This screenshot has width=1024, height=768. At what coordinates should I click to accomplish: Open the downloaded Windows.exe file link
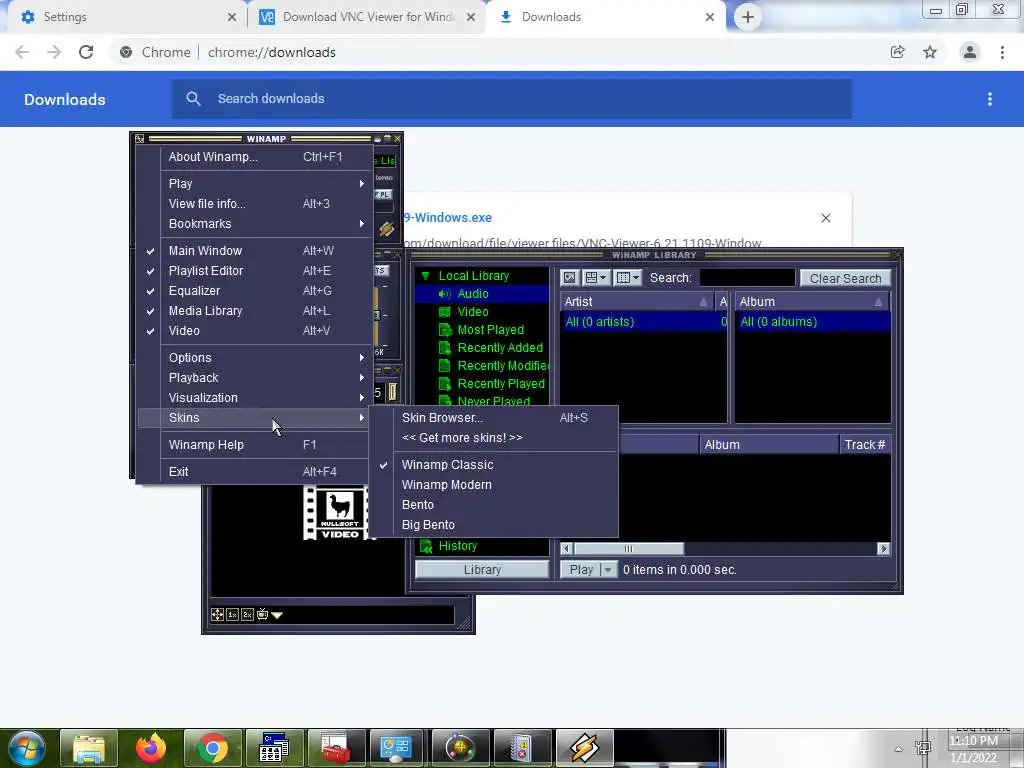click(448, 217)
